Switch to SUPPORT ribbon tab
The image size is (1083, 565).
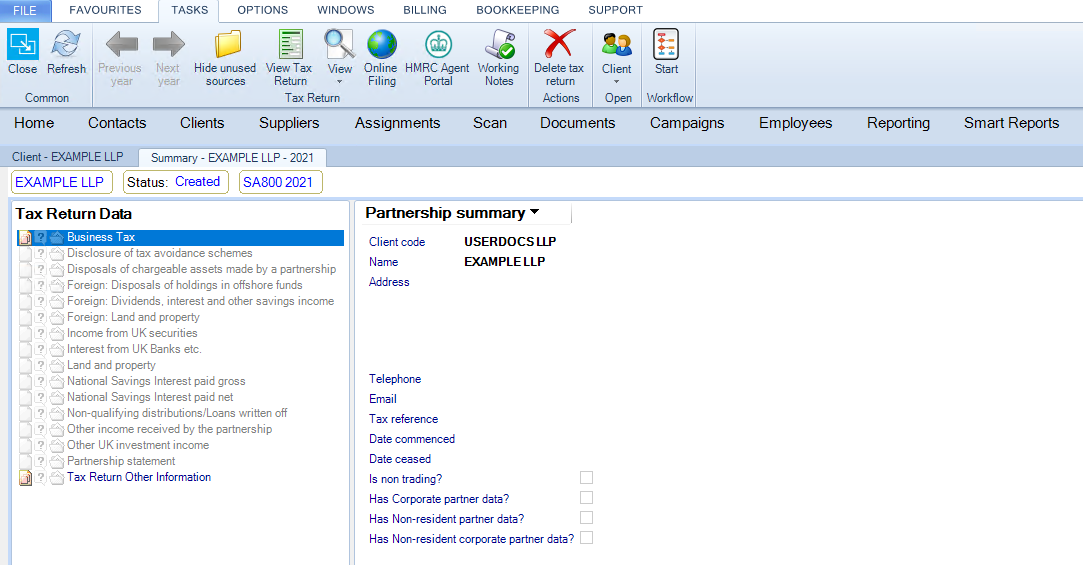(615, 10)
